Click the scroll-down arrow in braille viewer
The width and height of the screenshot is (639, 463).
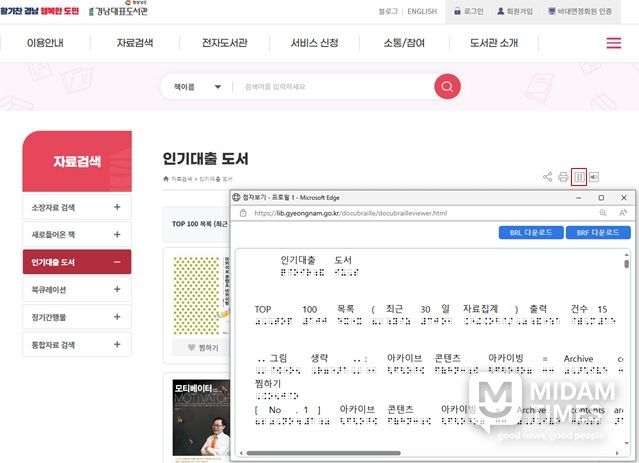pos(626,443)
